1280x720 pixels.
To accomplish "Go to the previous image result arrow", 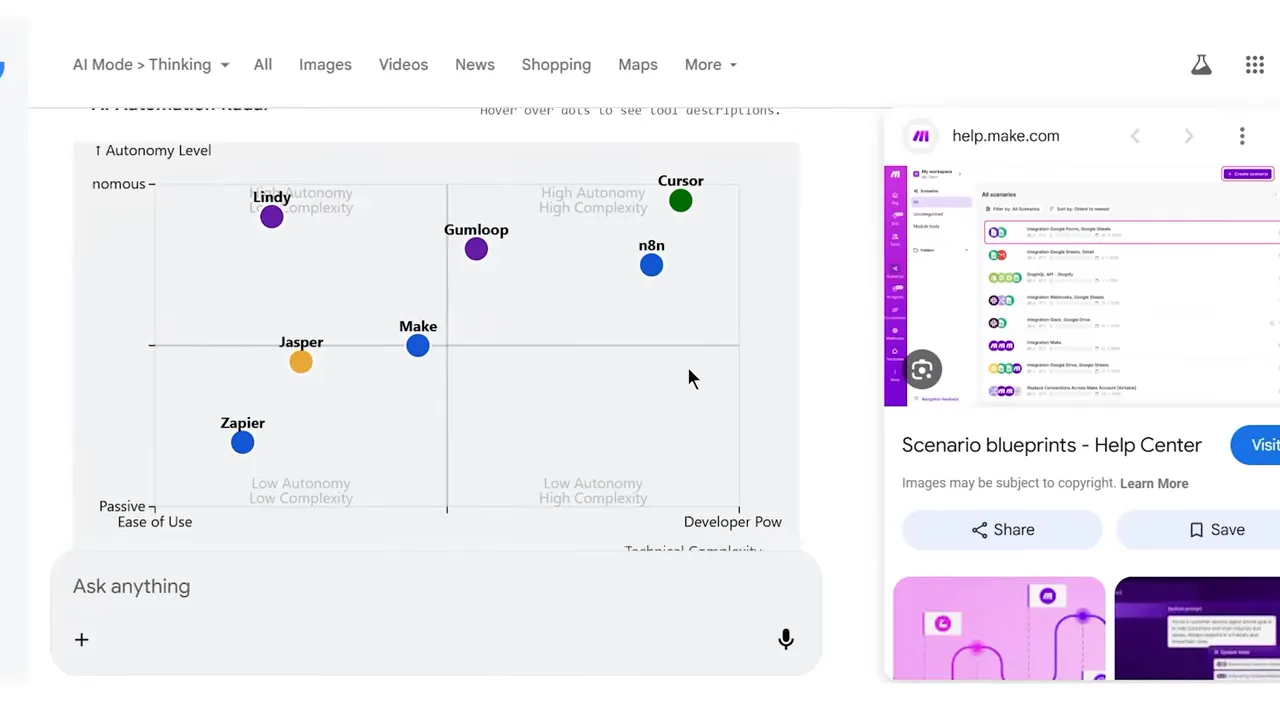I will tap(1135, 136).
